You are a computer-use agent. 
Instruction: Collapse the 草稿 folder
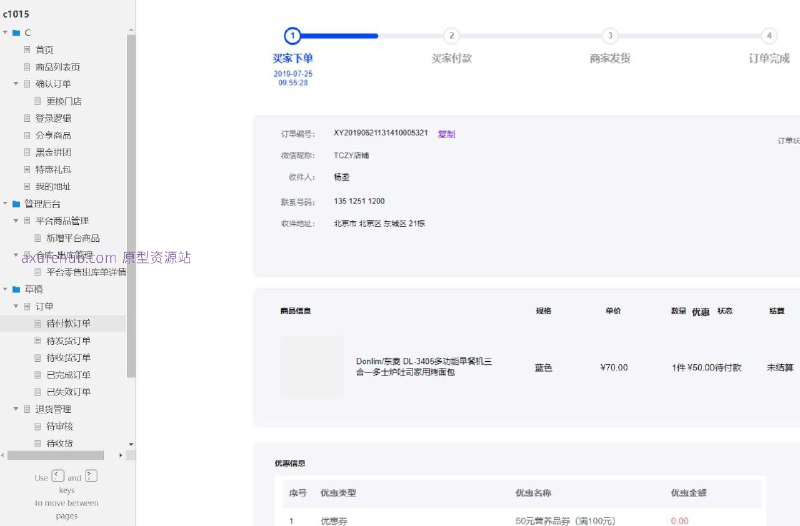(x=5, y=289)
